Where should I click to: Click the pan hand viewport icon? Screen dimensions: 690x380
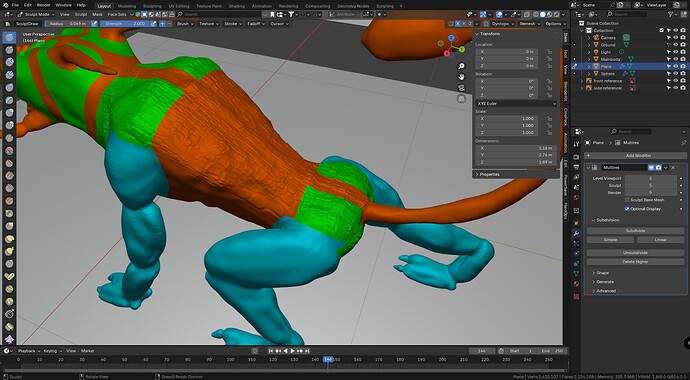coord(461,77)
